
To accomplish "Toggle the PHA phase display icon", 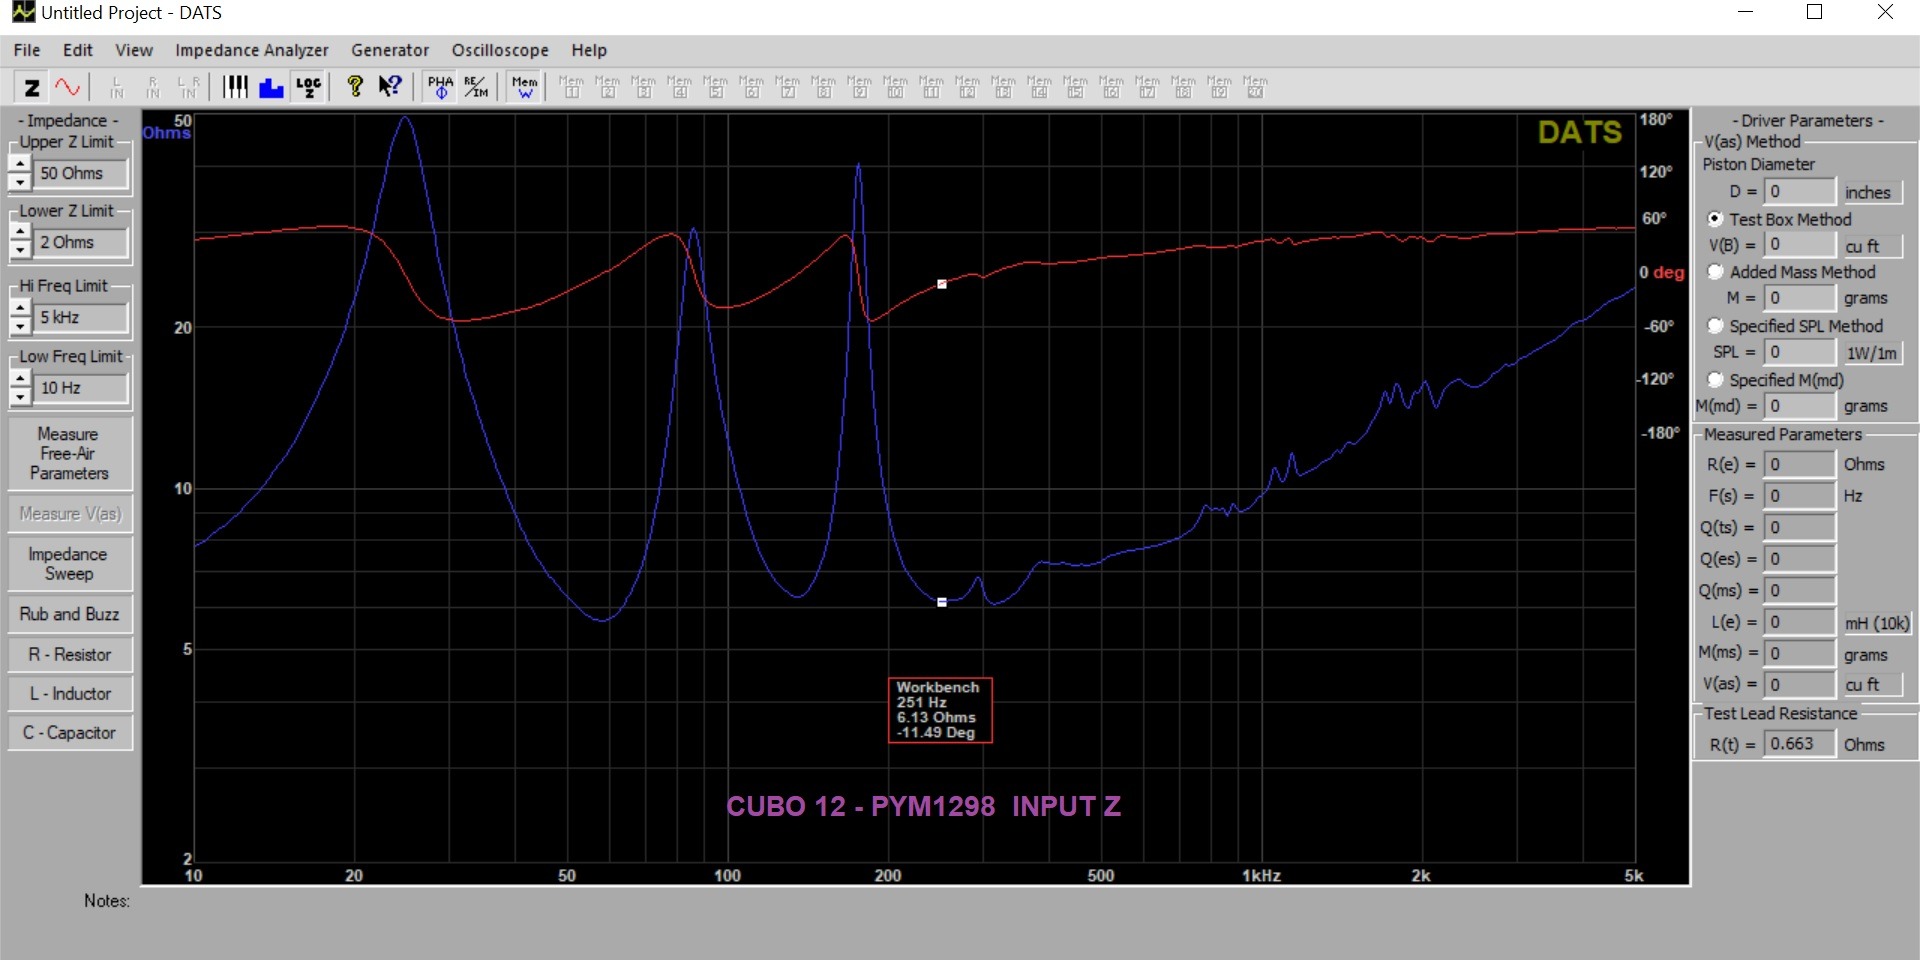I will 440,87.
